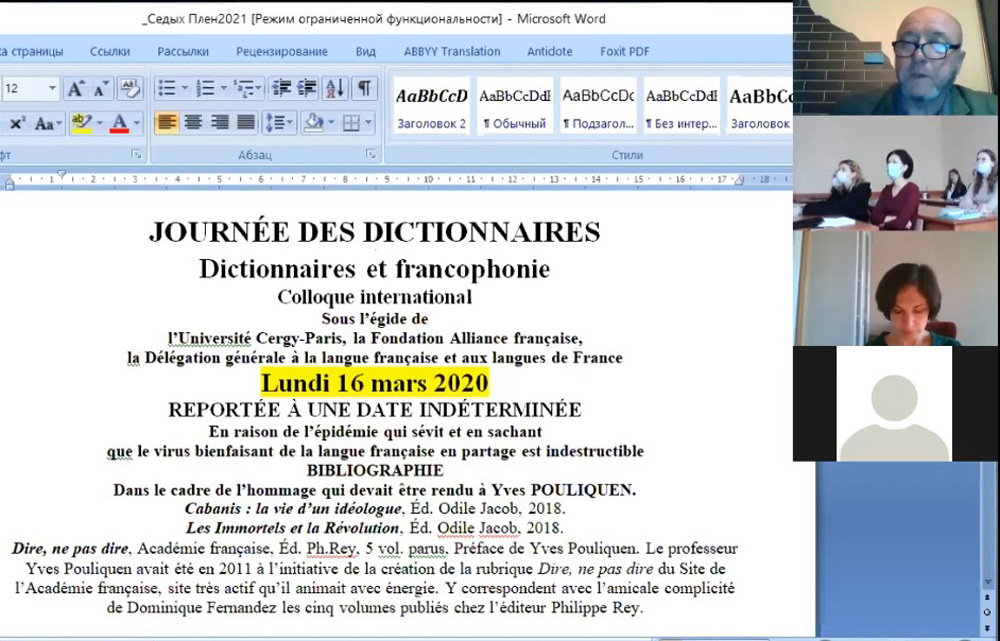Open the ABBYY Translation tab
Image resolution: width=1000 pixels, height=641 pixels.
click(x=451, y=51)
